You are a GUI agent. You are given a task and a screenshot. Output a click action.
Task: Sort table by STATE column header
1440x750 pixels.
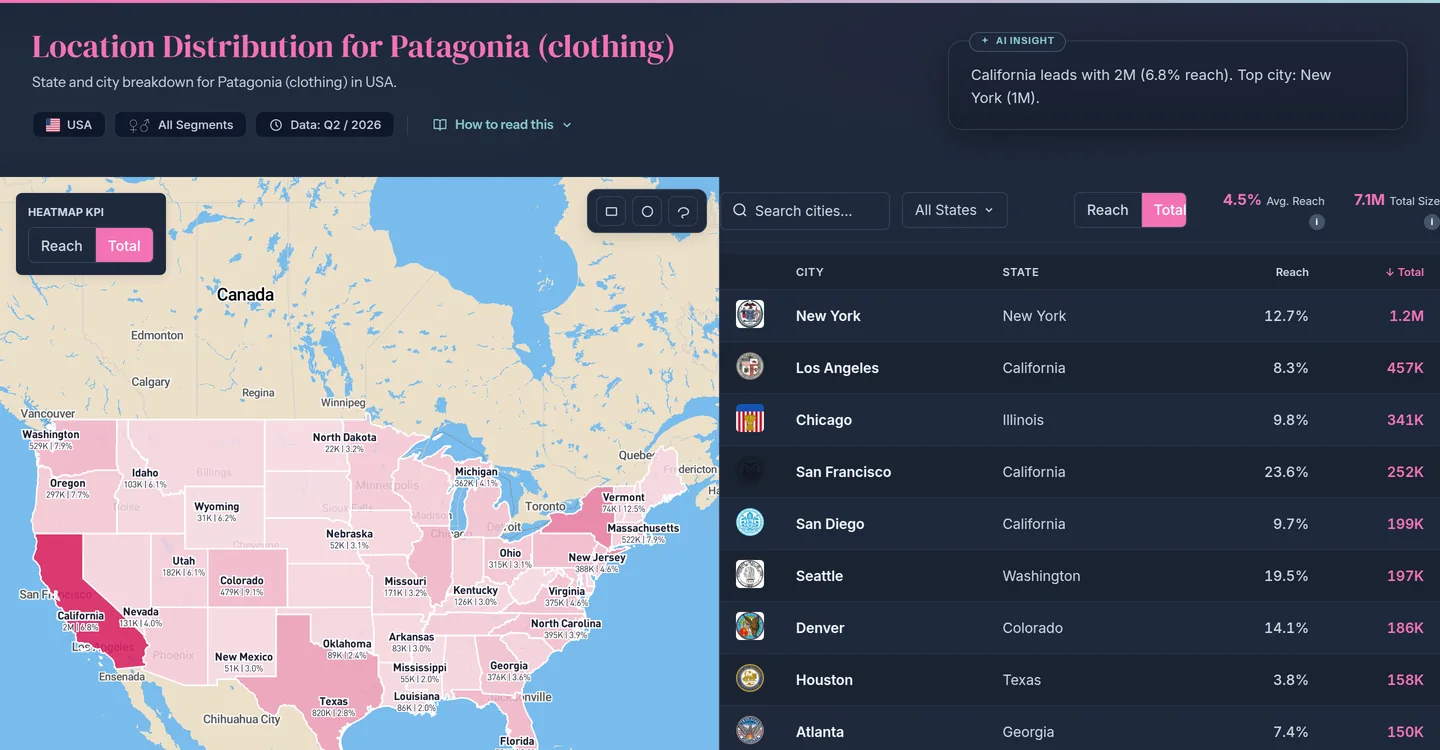point(1021,272)
